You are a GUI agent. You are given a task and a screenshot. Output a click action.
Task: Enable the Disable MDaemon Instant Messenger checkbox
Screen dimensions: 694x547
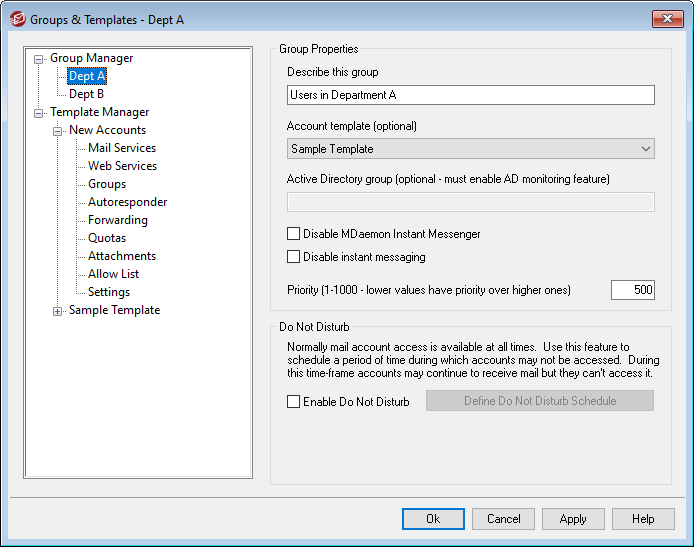294,234
